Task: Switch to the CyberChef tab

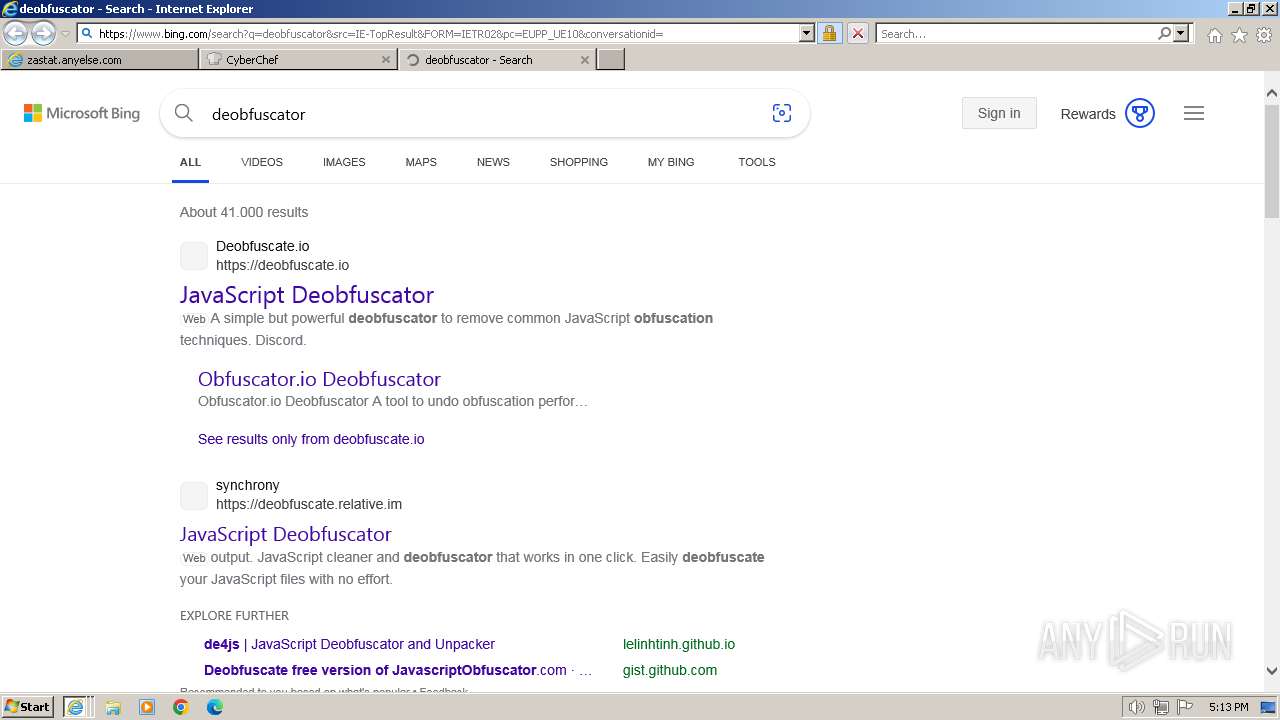Action: pyautogui.click(x=298, y=60)
